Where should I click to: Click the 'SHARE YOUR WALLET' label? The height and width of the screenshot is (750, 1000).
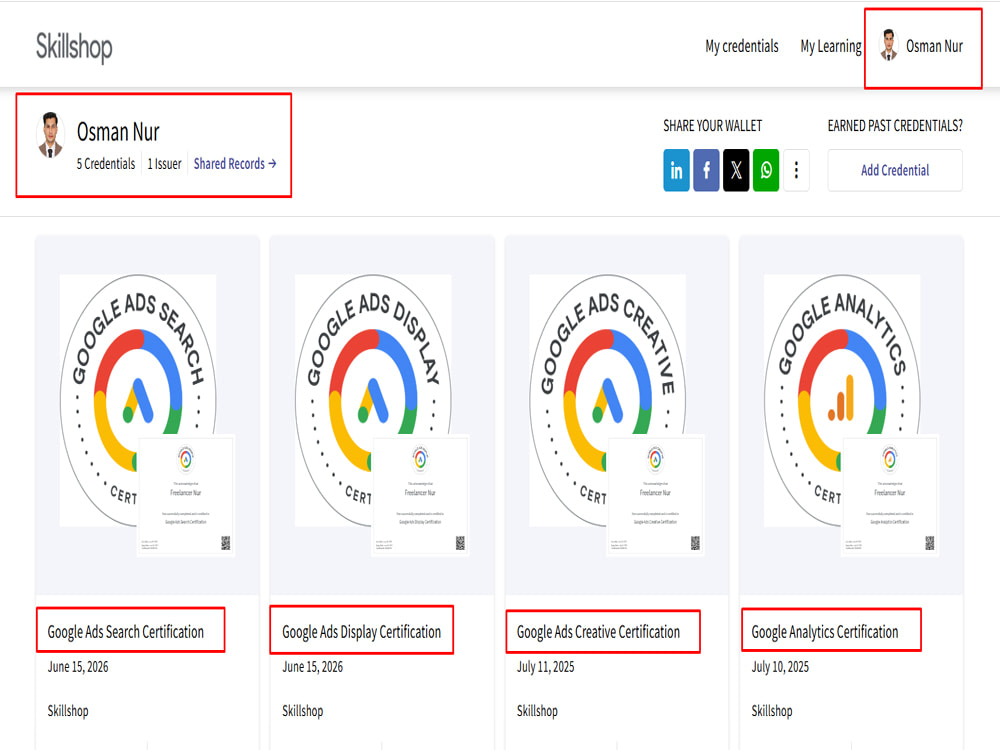click(712, 126)
